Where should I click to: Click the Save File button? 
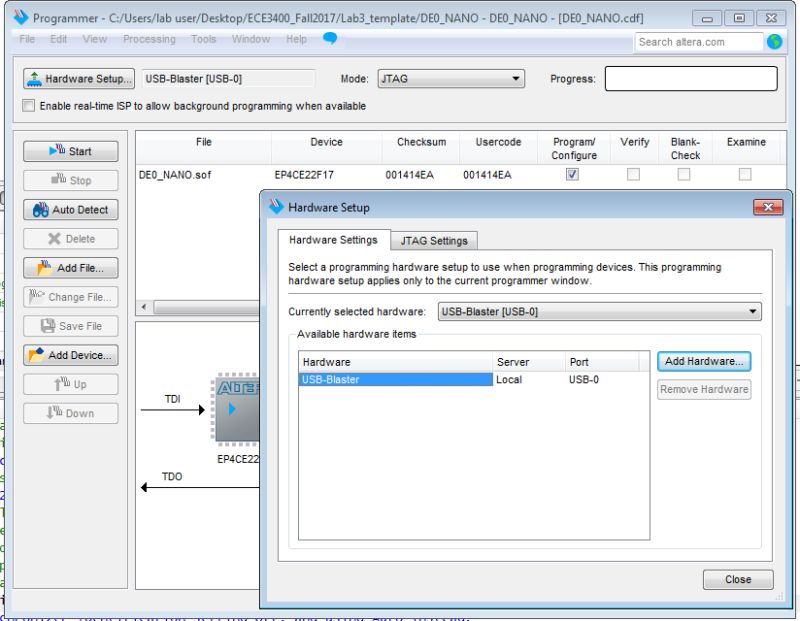pyautogui.click(x=70, y=326)
